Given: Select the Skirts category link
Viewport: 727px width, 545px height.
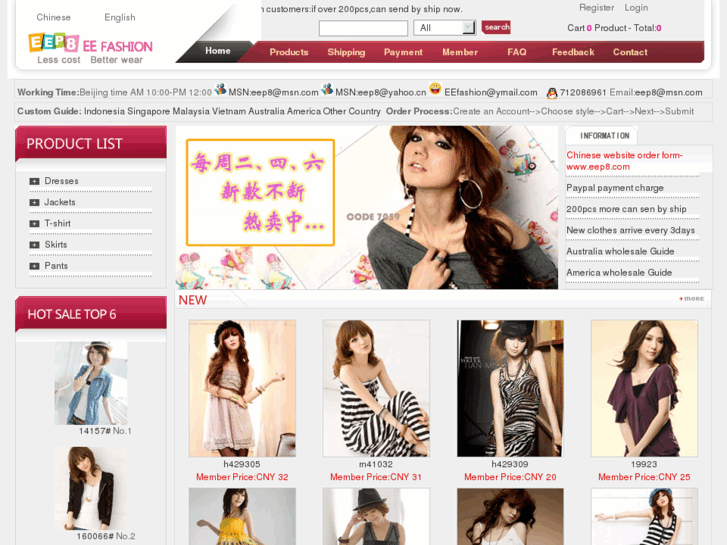Looking at the screenshot, I should pos(56,245).
